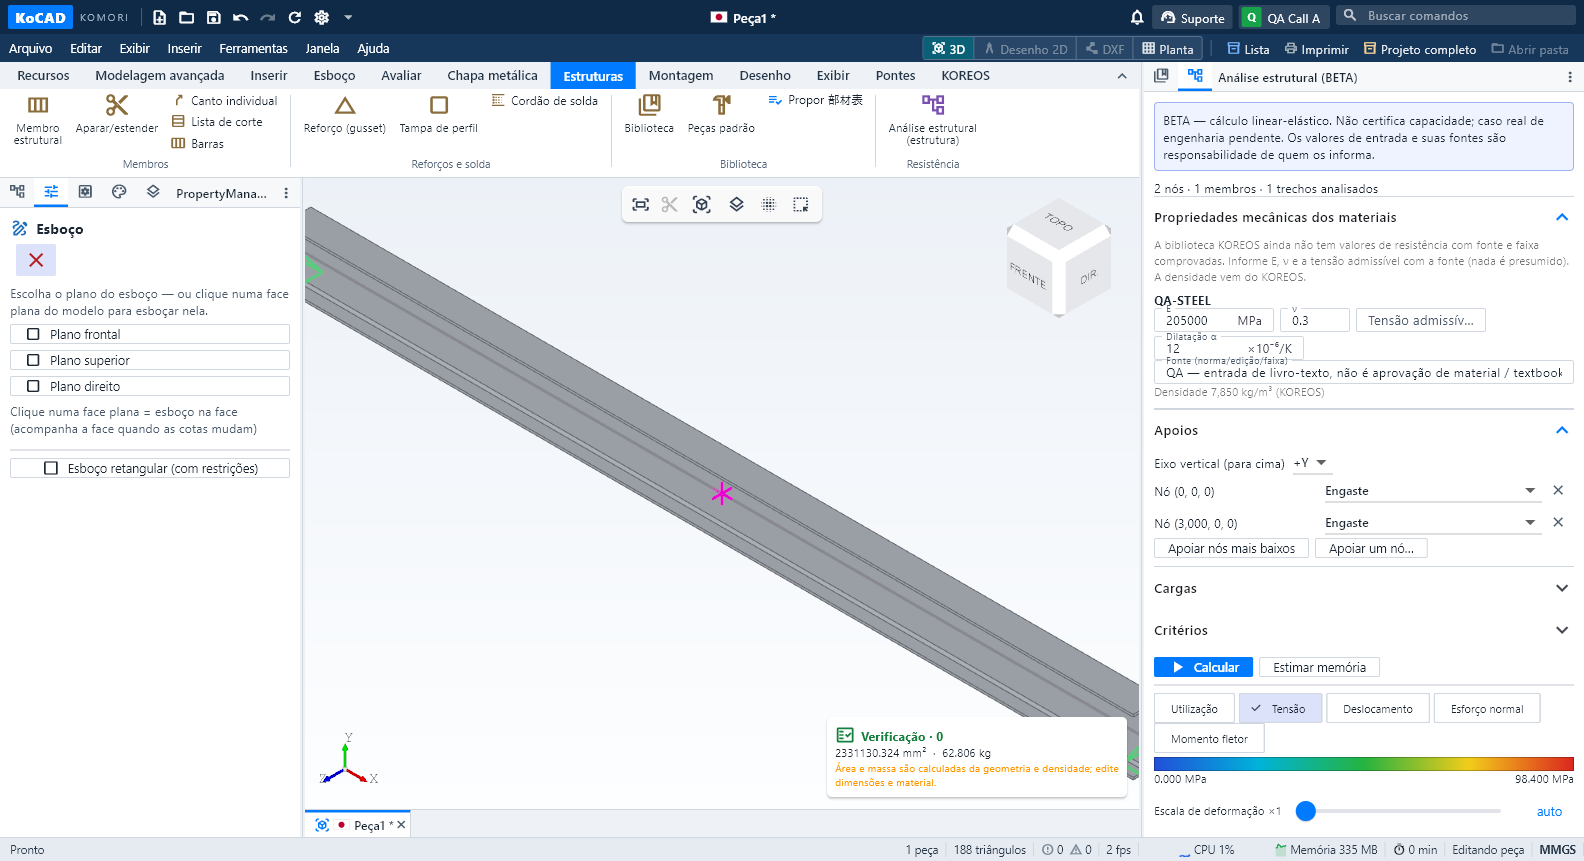
Task: Check the Plano superior option
Action: point(150,360)
